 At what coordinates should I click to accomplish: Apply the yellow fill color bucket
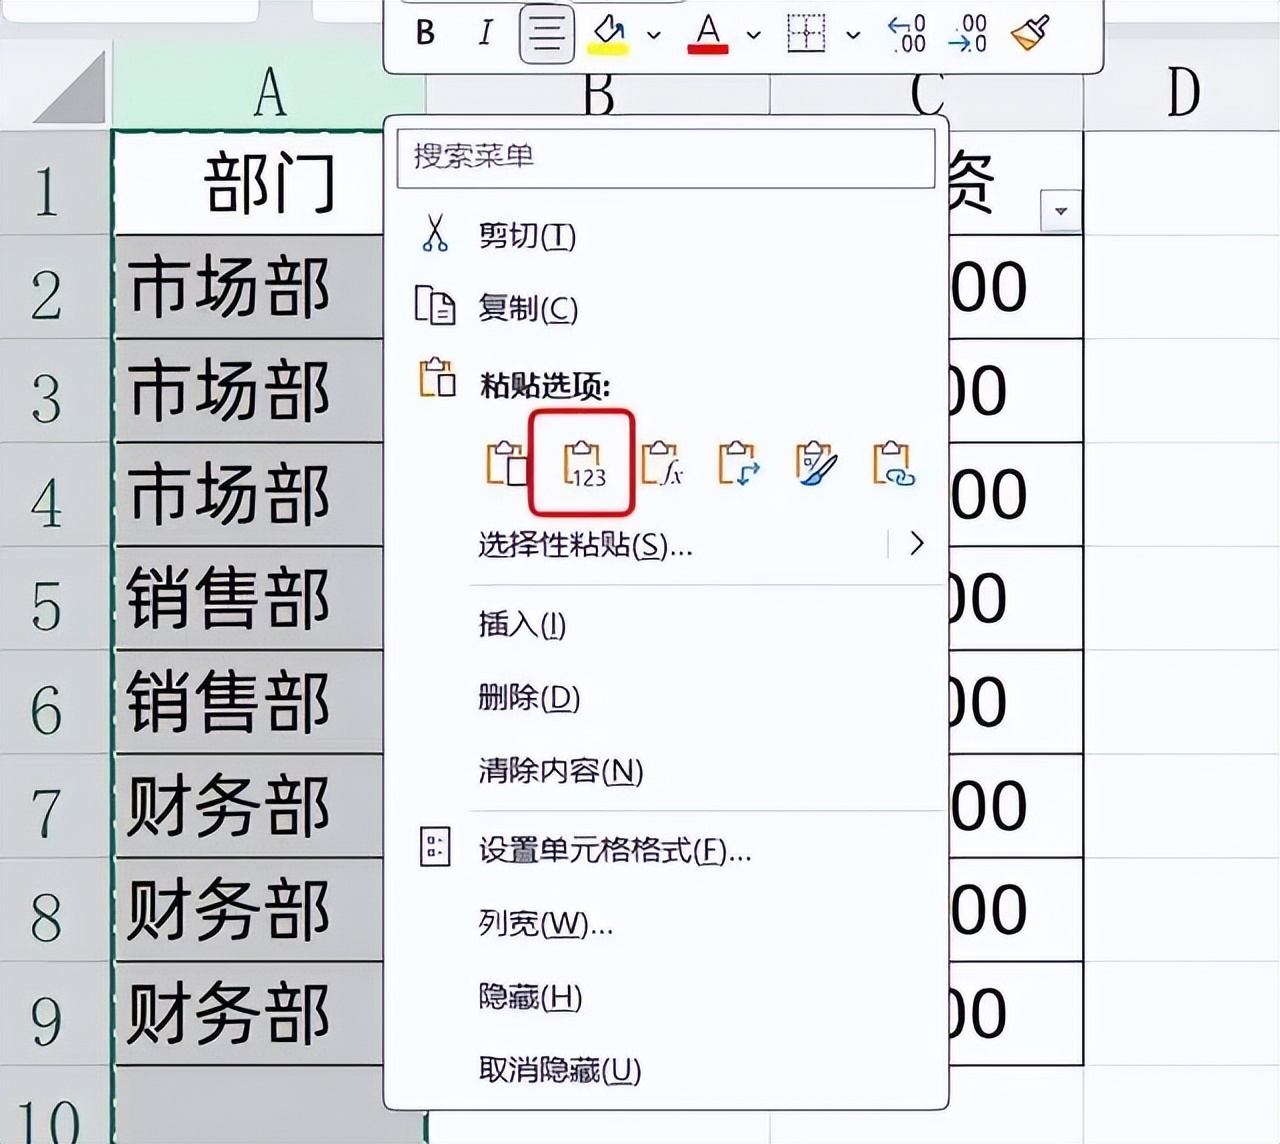[609, 33]
